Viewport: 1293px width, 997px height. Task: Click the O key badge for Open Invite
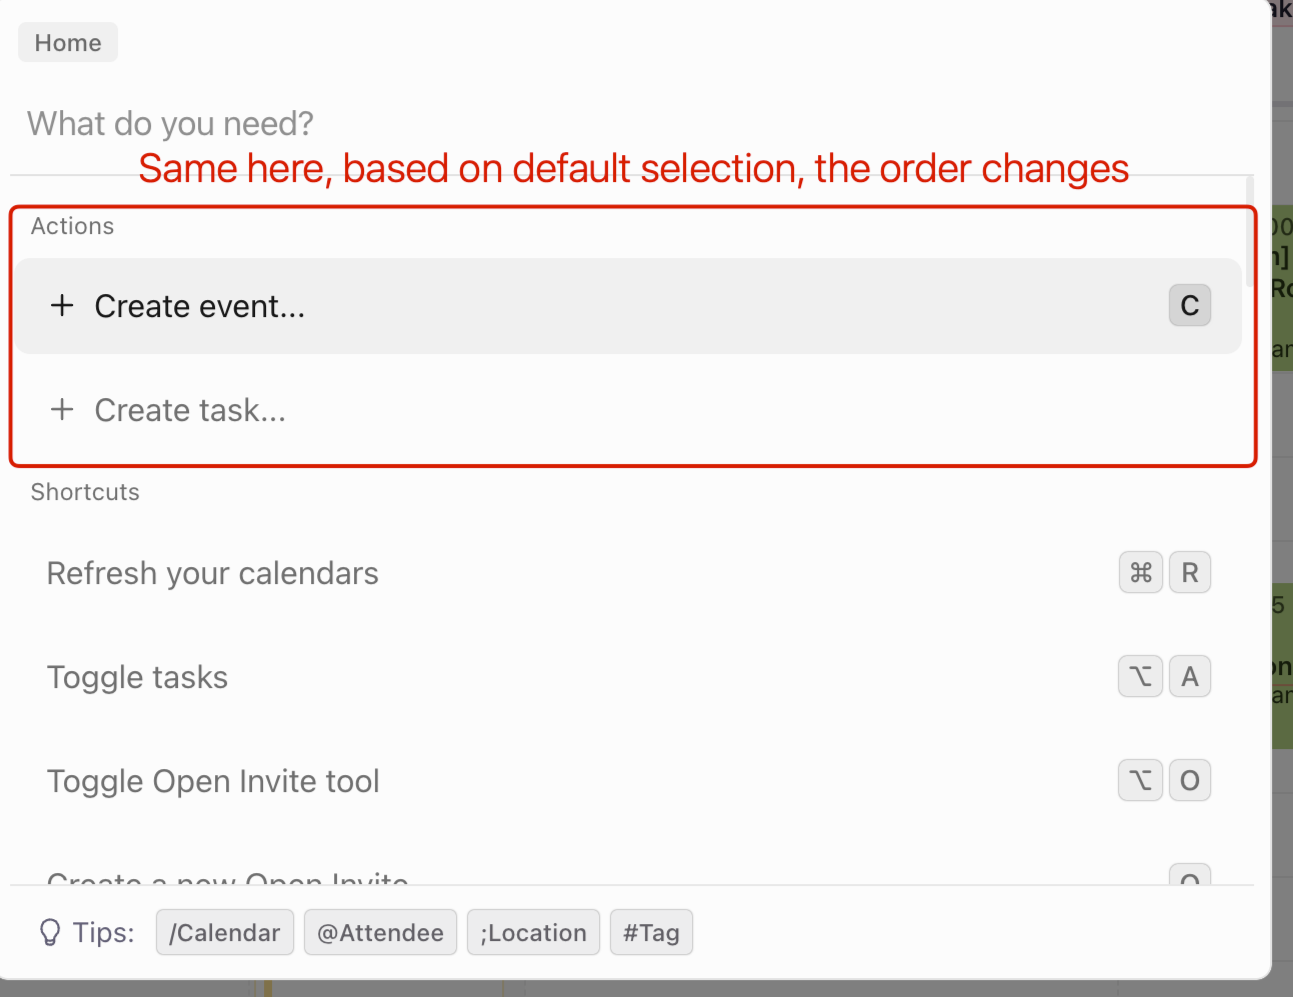pos(1189,781)
